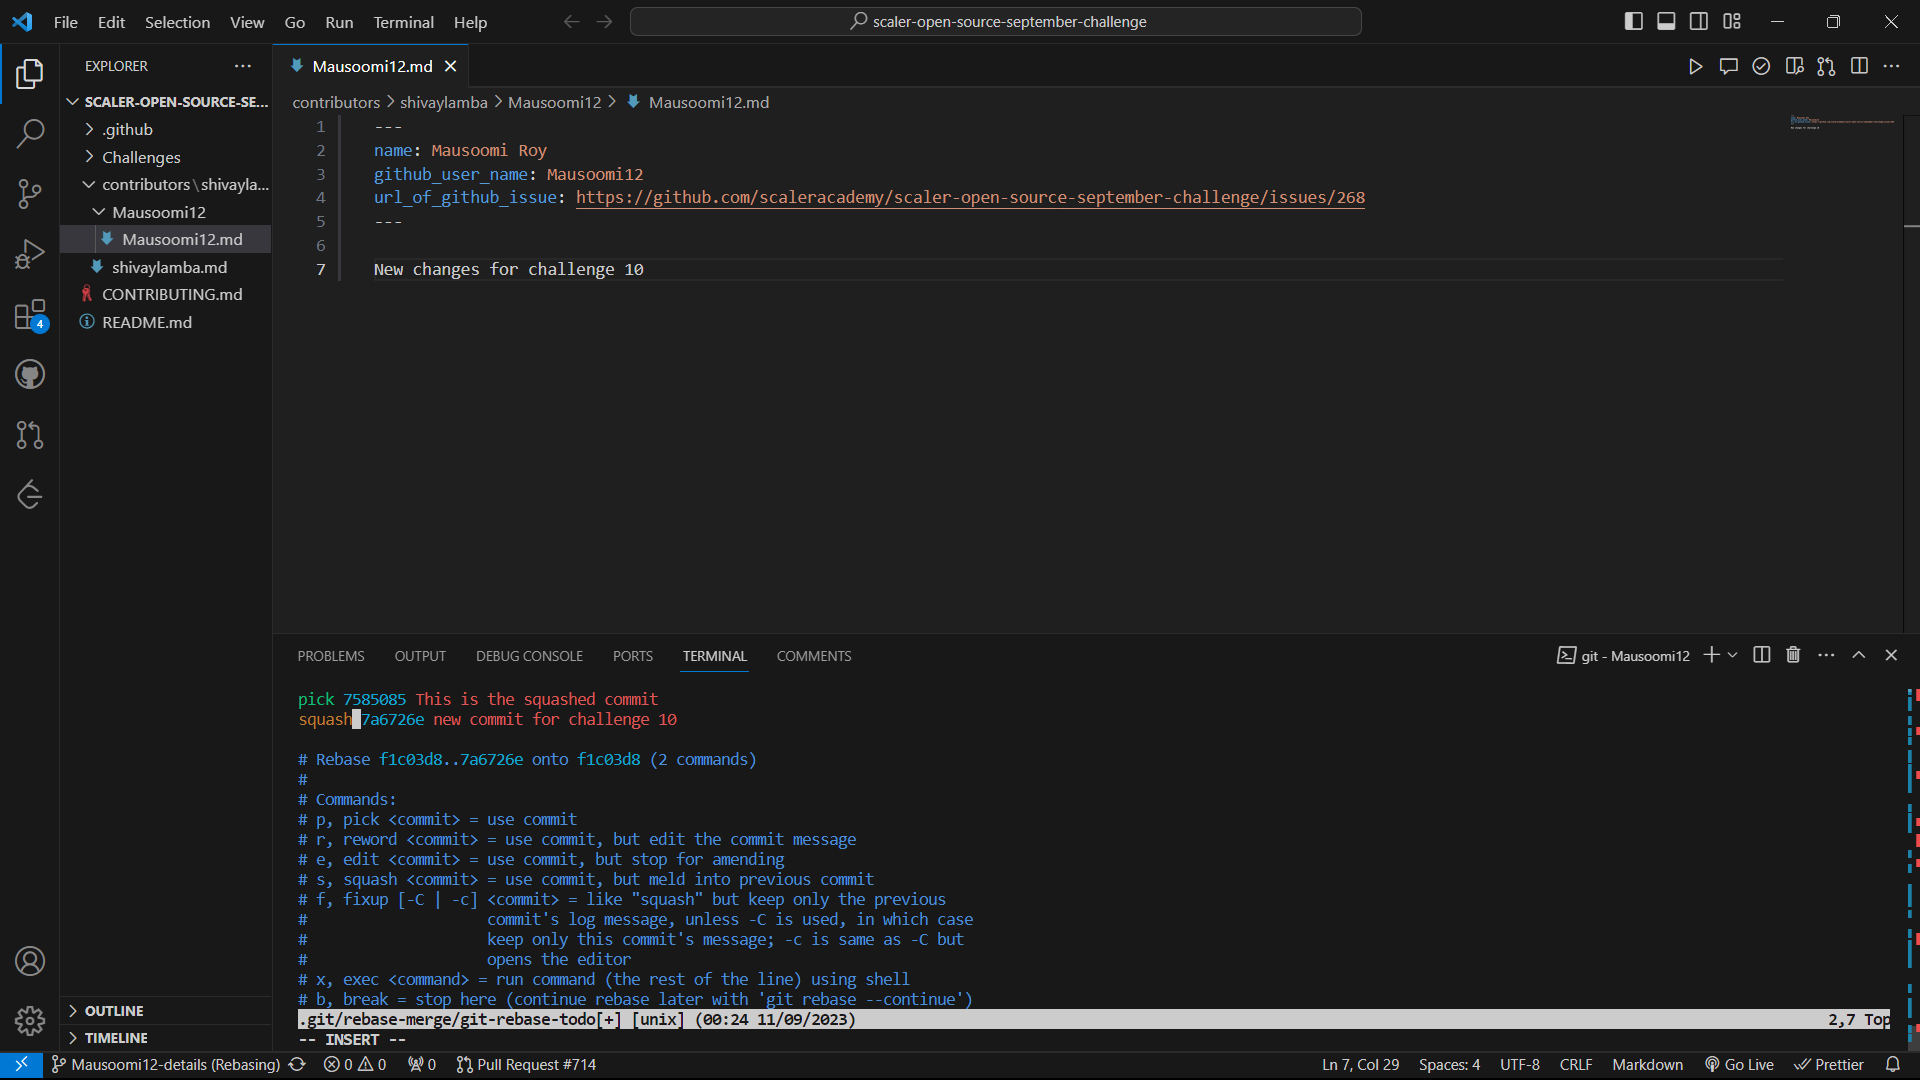This screenshot has height=1080, width=1920.
Task: Open the Source Control sidebar icon
Action: pos(30,194)
